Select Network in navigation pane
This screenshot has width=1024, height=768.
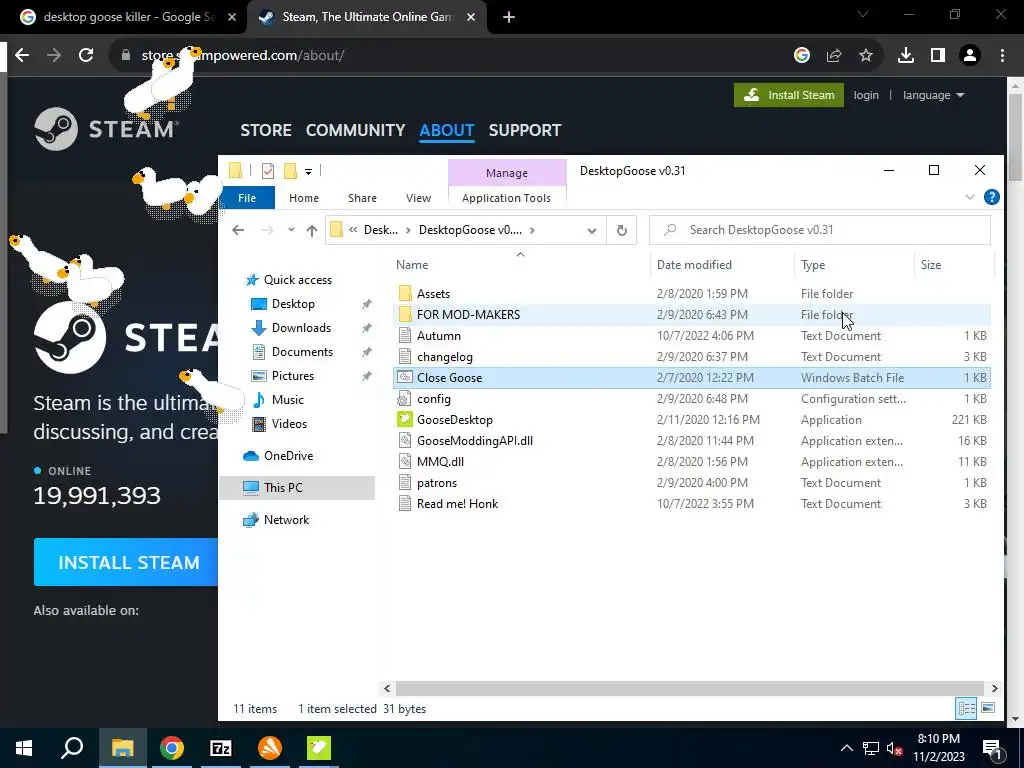coord(286,520)
